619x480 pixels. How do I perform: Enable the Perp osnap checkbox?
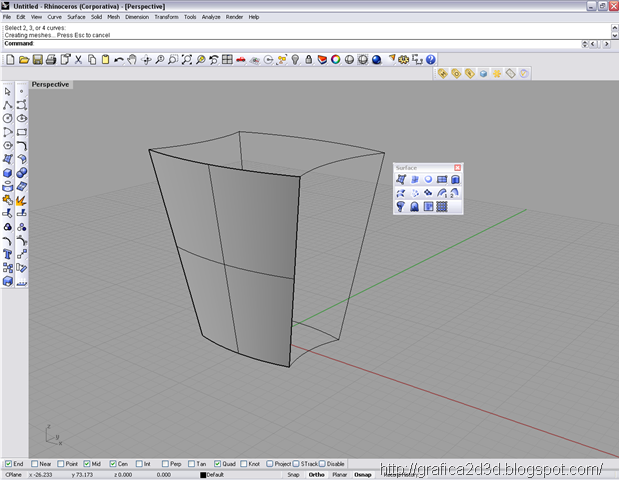click(x=165, y=464)
